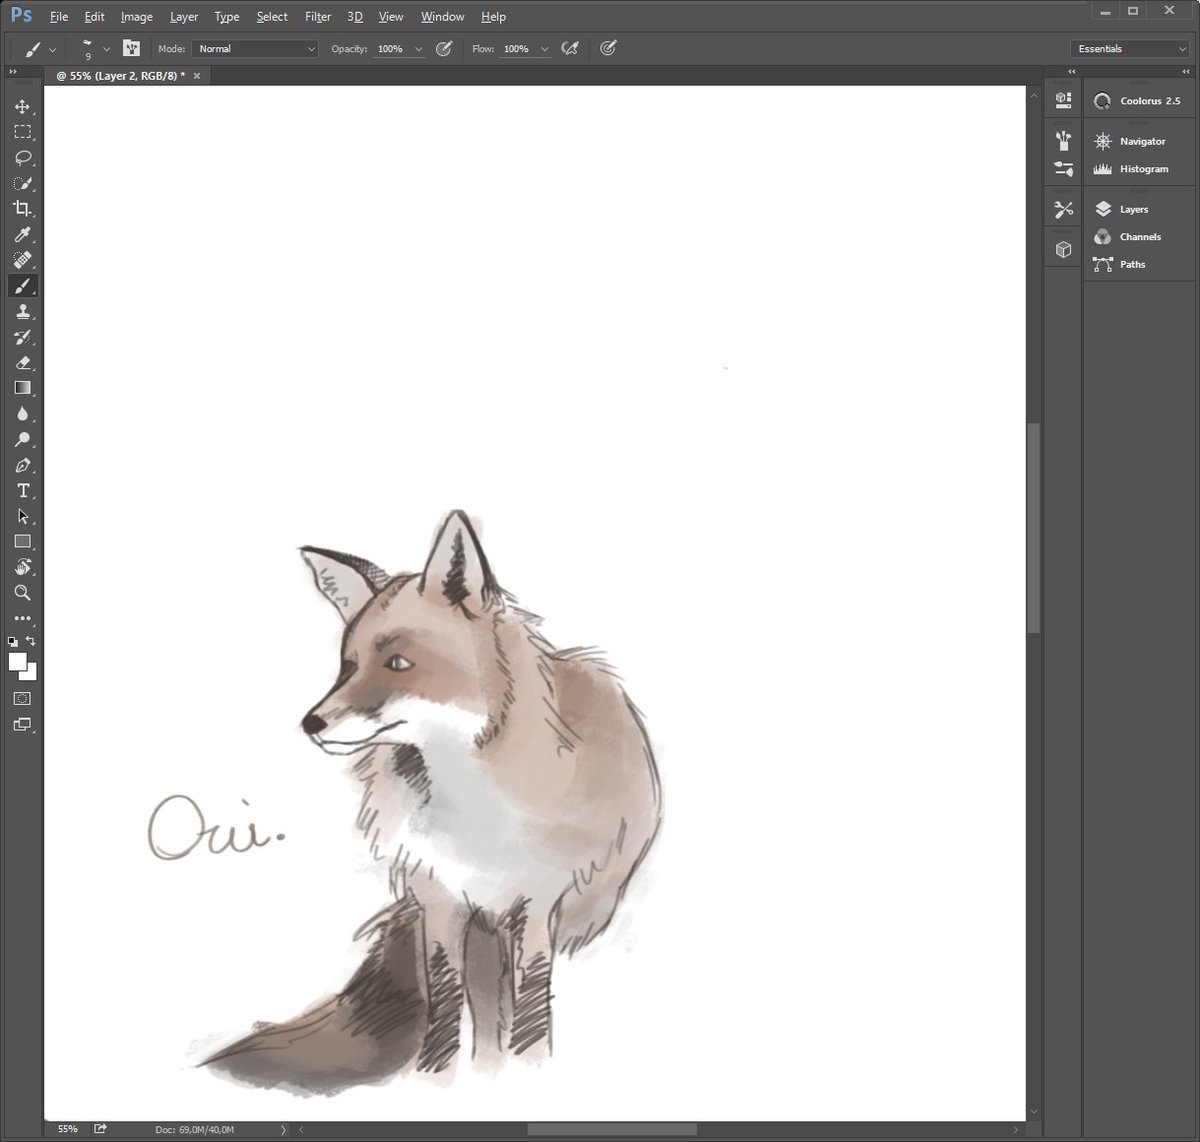Select the Eraser tool
Image resolution: width=1200 pixels, height=1142 pixels.
pos(22,363)
